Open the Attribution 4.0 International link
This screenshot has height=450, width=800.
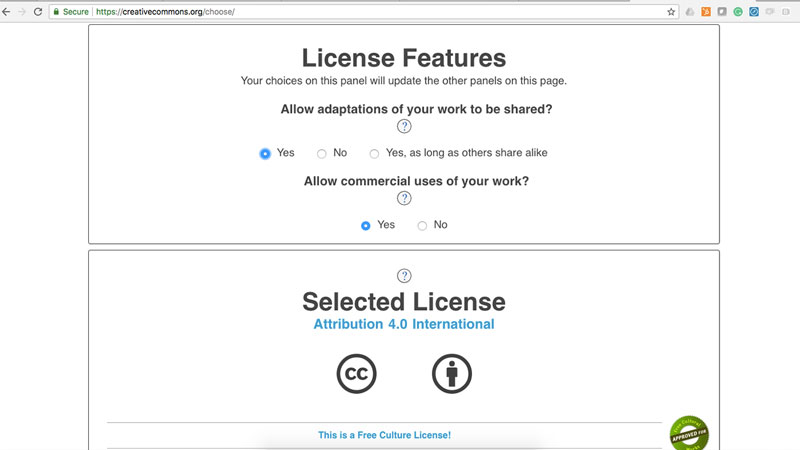point(404,324)
